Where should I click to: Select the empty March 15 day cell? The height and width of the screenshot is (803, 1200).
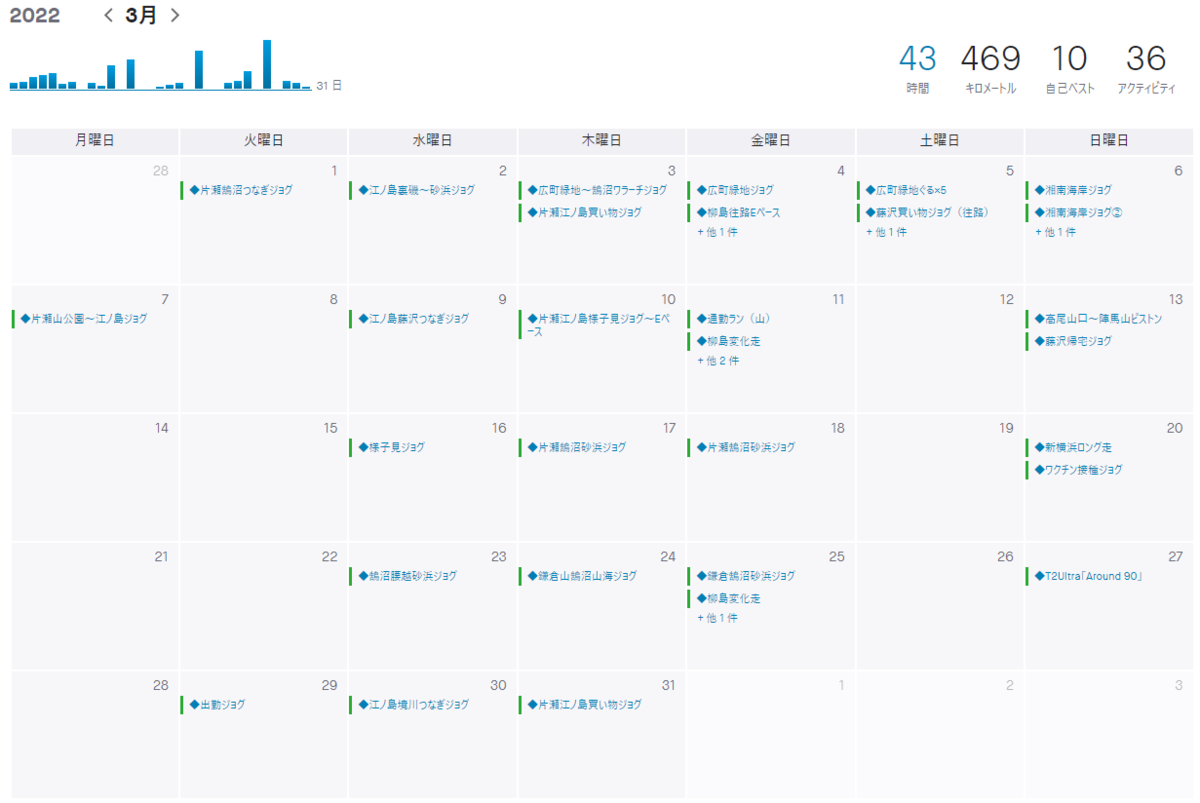264,477
